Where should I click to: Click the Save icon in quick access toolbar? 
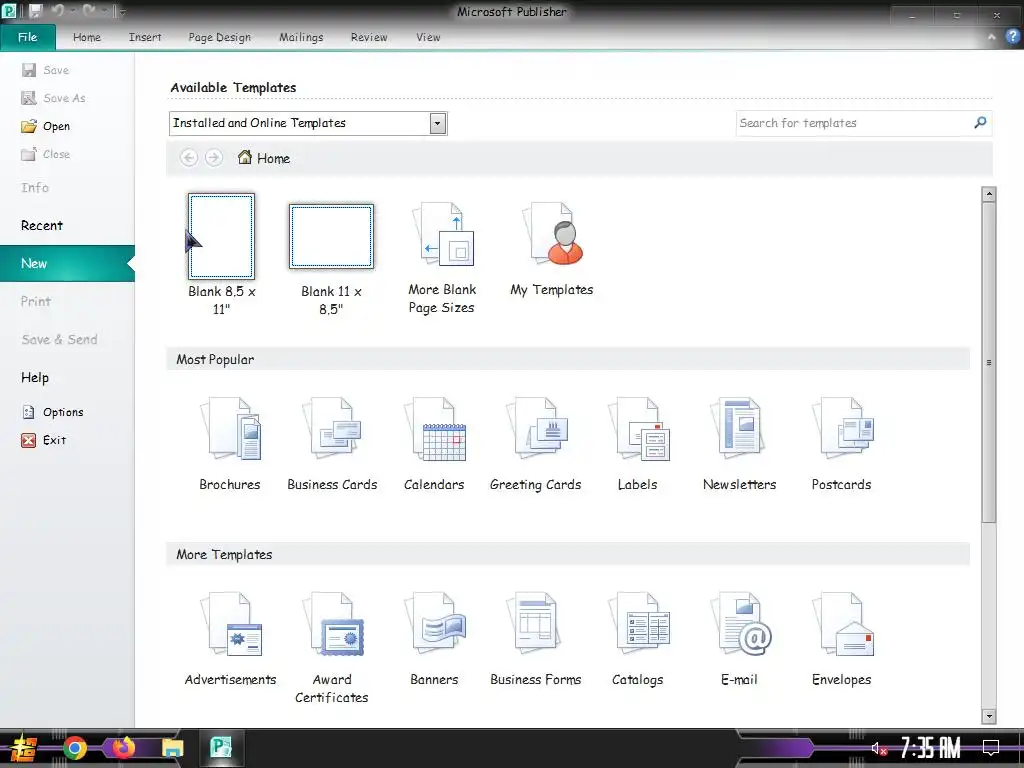pyautogui.click(x=35, y=11)
